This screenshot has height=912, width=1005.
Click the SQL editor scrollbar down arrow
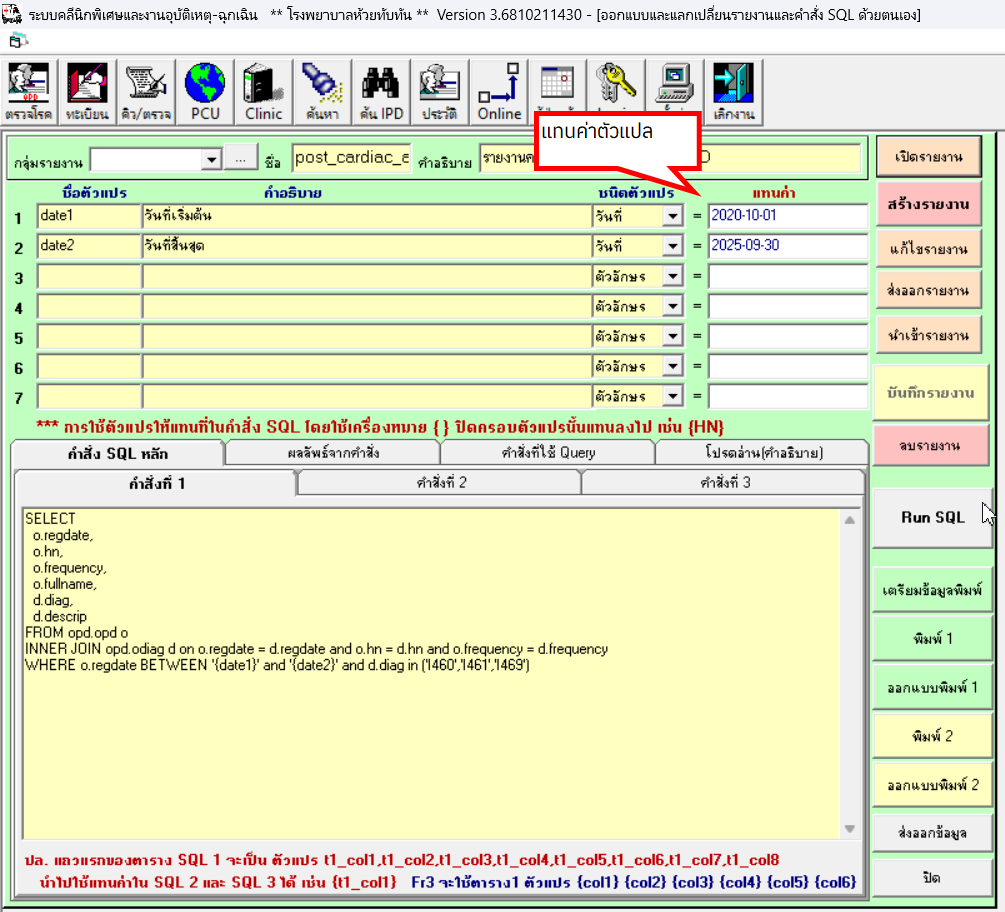(x=850, y=829)
